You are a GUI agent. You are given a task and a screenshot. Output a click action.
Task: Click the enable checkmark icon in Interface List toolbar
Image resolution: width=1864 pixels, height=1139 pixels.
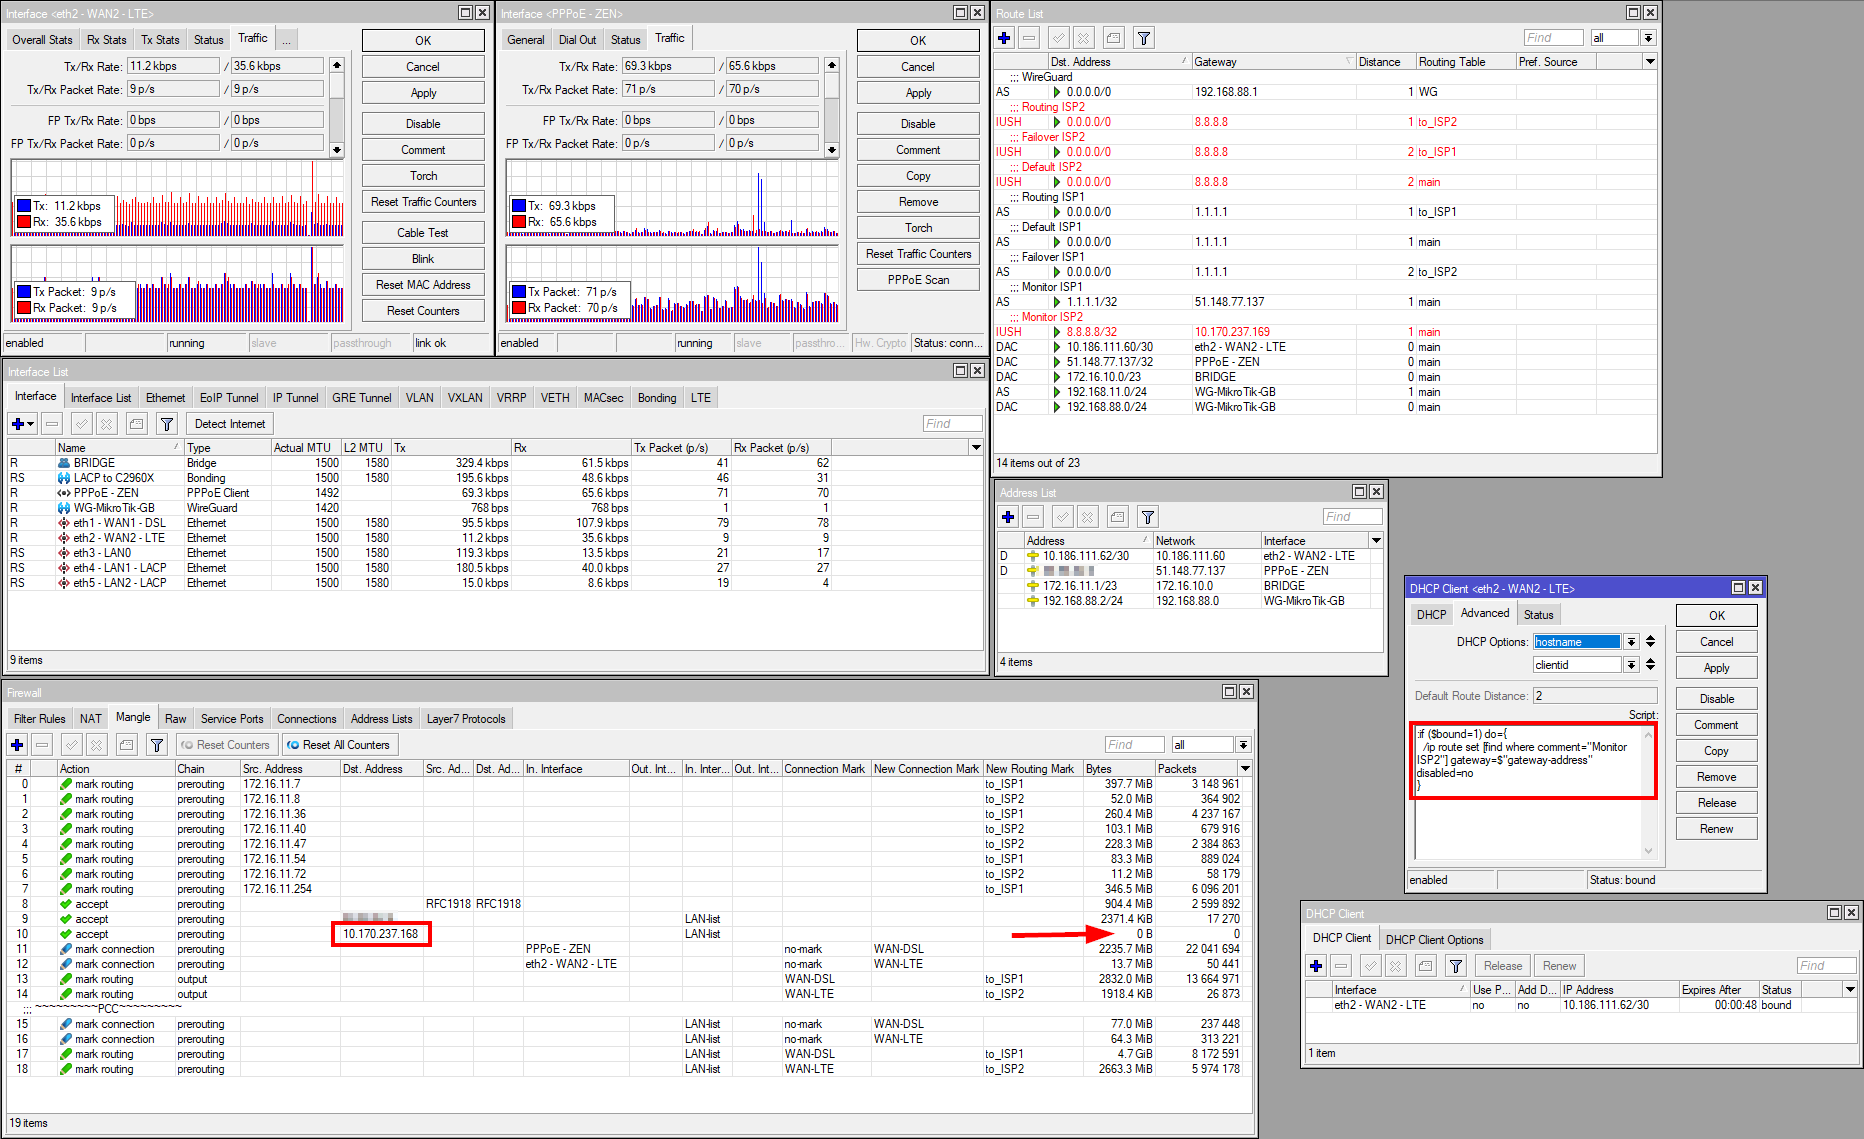[82, 424]
